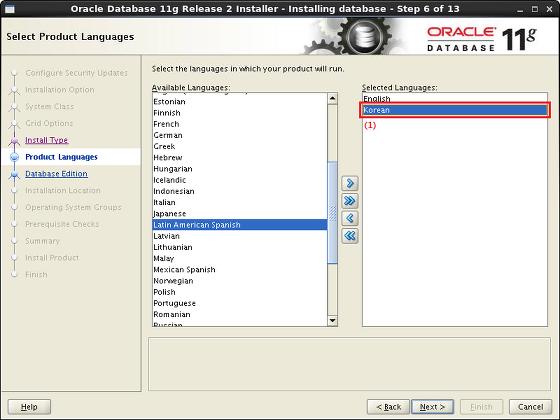Viewport: 560px width, 420px height.
Task: Click the Prerequisite Checks step
Action: click(62, 224)
